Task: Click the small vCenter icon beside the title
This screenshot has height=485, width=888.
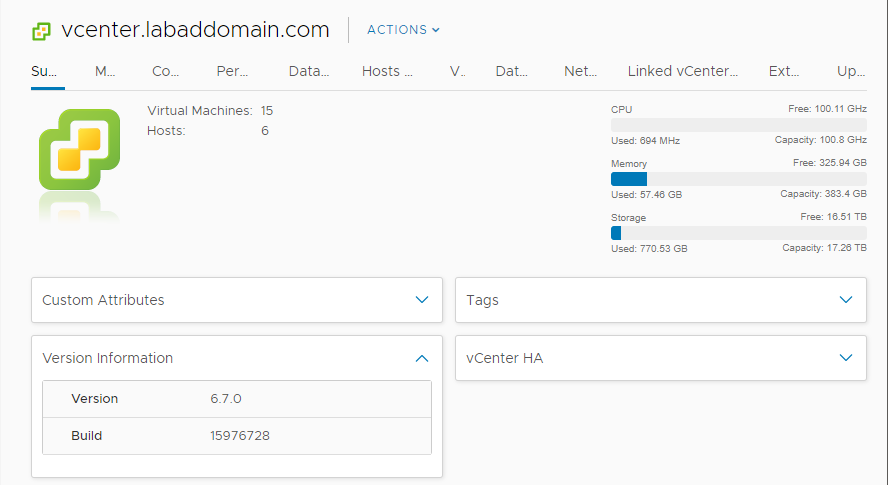Action: [41, 31]
